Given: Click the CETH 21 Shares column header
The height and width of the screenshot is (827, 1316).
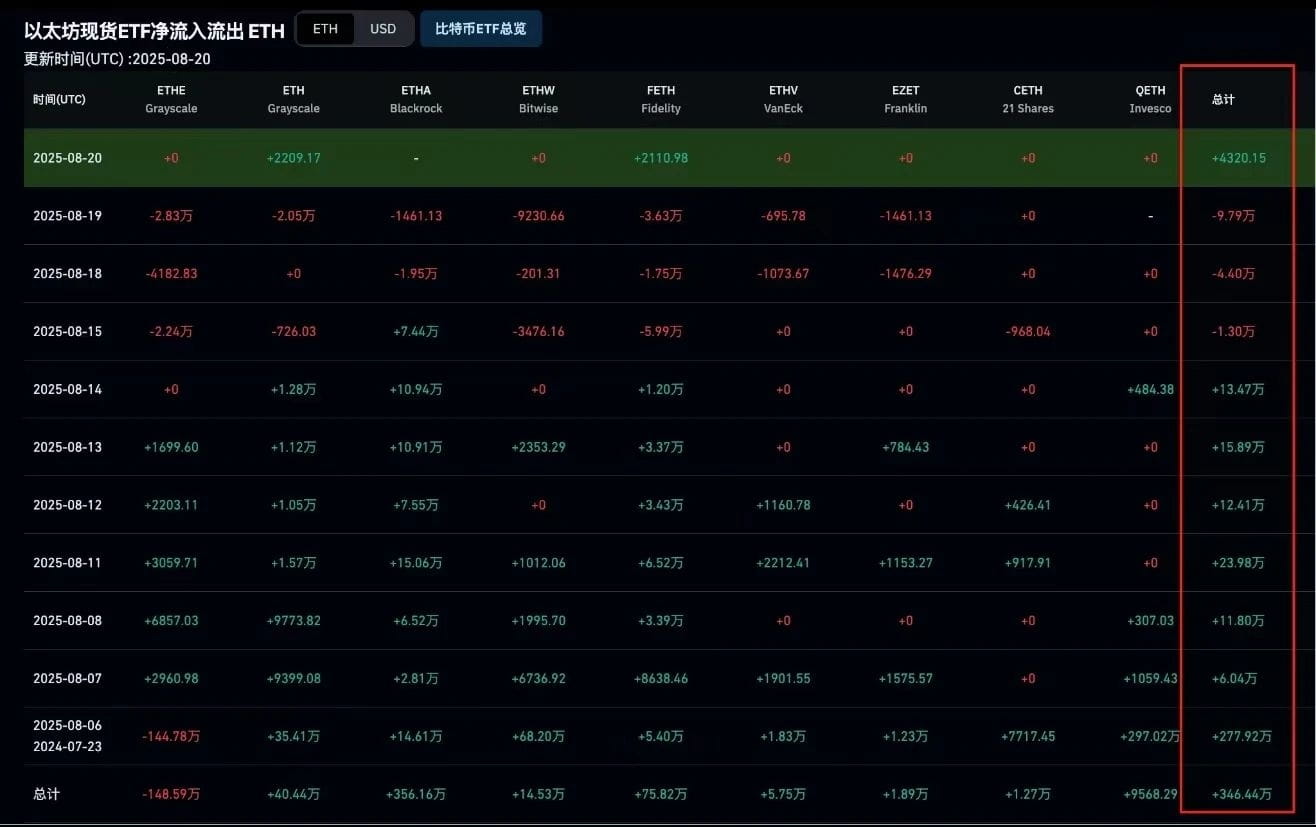Looking at the screenshot, I should tap(1028, 99).
